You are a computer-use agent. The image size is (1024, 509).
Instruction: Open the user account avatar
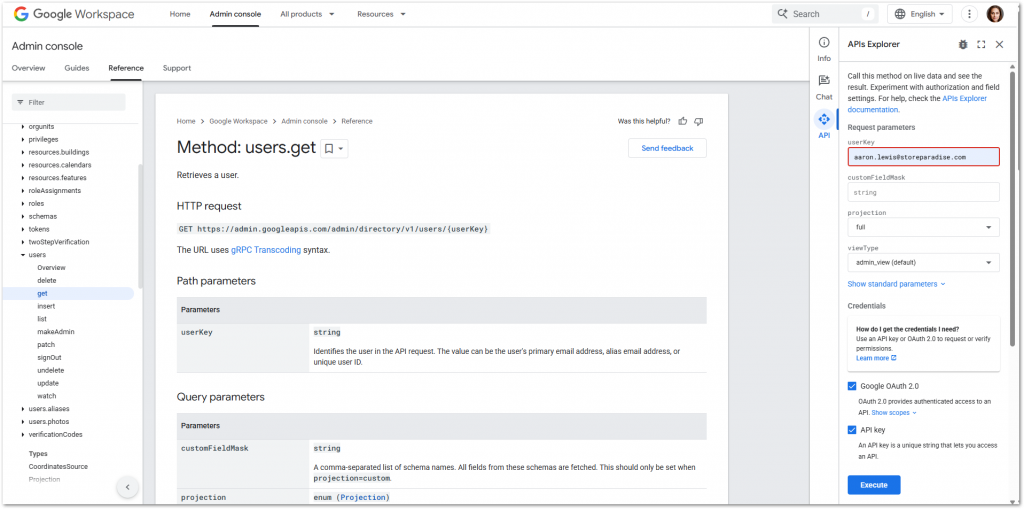point(995,14)
